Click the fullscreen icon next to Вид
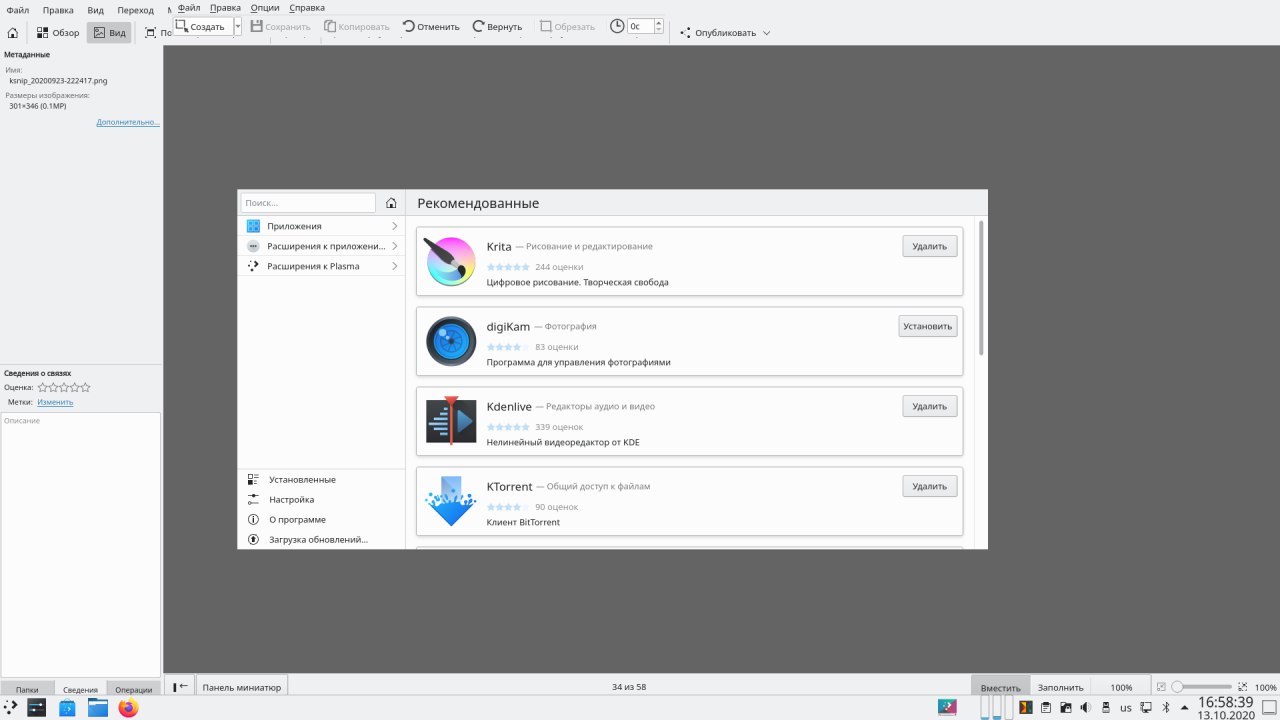Viewport: 1280px width, 720px height. [151, 33]
